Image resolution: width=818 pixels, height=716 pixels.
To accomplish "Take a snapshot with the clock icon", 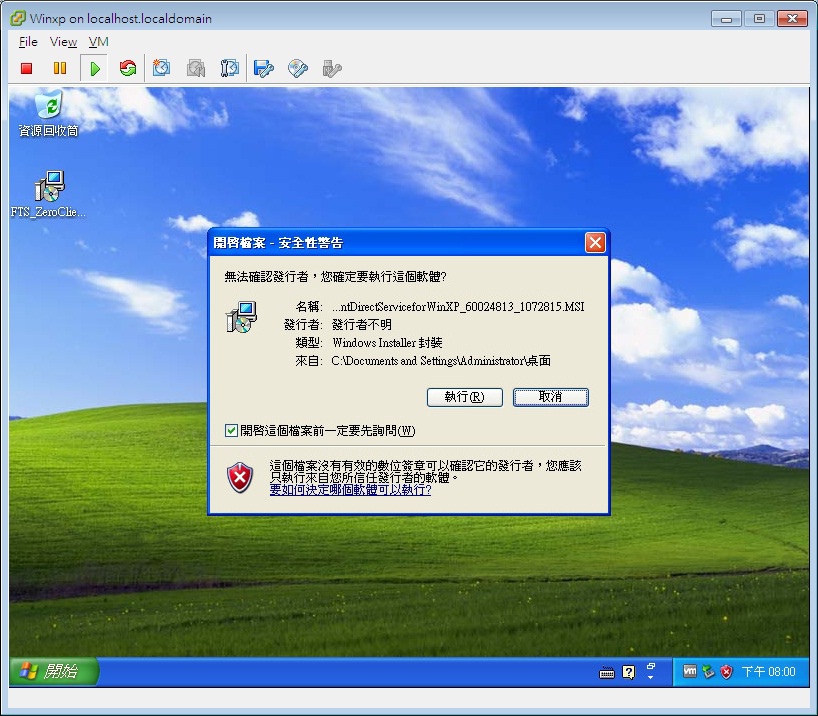I will [162, 68].
